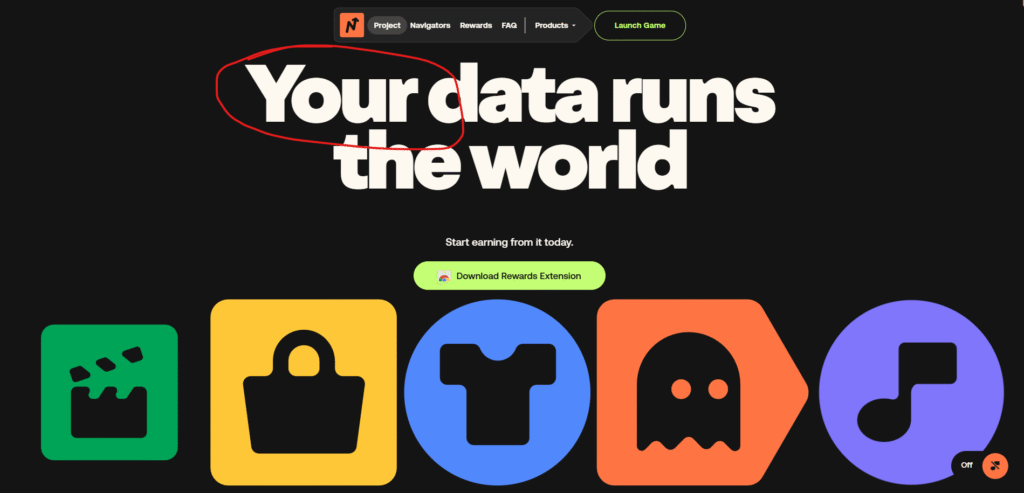Toggle the orange Off sound switch
The width and height of the screenshot is (1024, 493).
coord(995,466)
